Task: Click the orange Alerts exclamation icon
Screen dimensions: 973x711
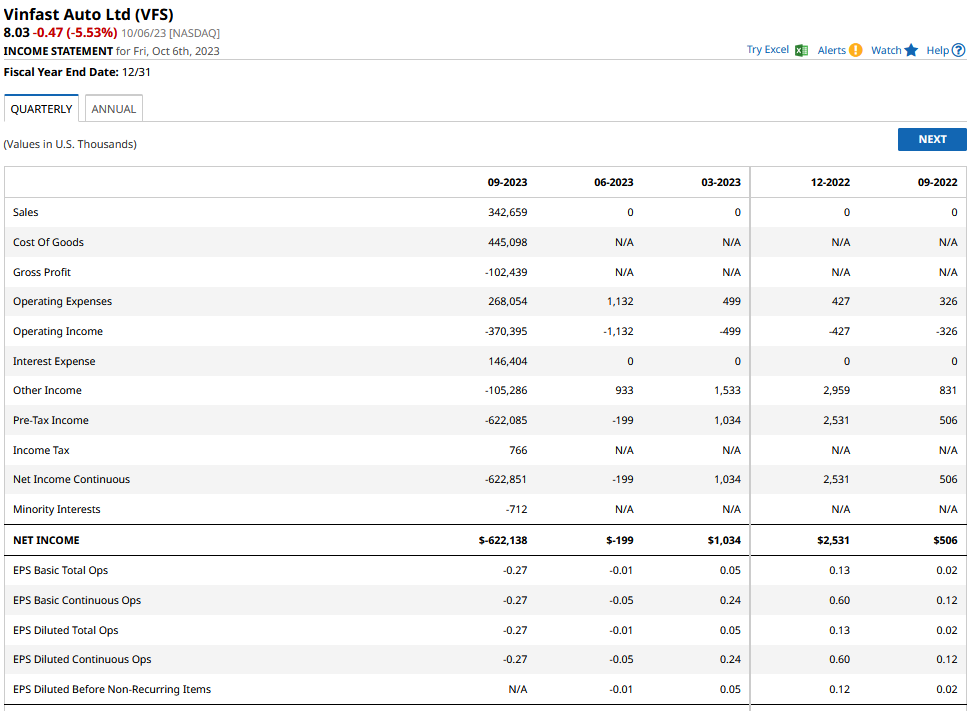Action: click(855, 50)
